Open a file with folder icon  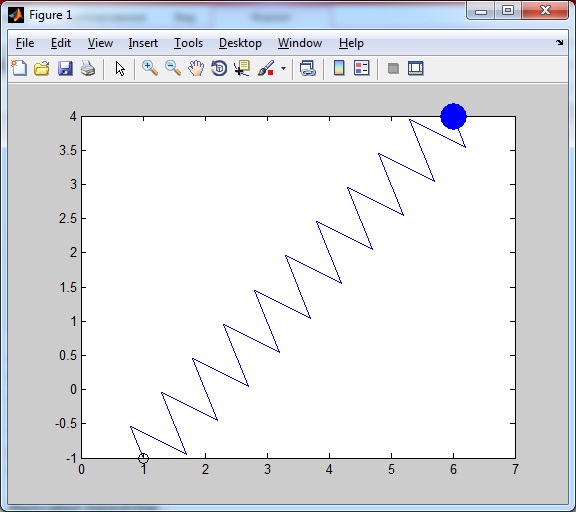tap(42, 68)
